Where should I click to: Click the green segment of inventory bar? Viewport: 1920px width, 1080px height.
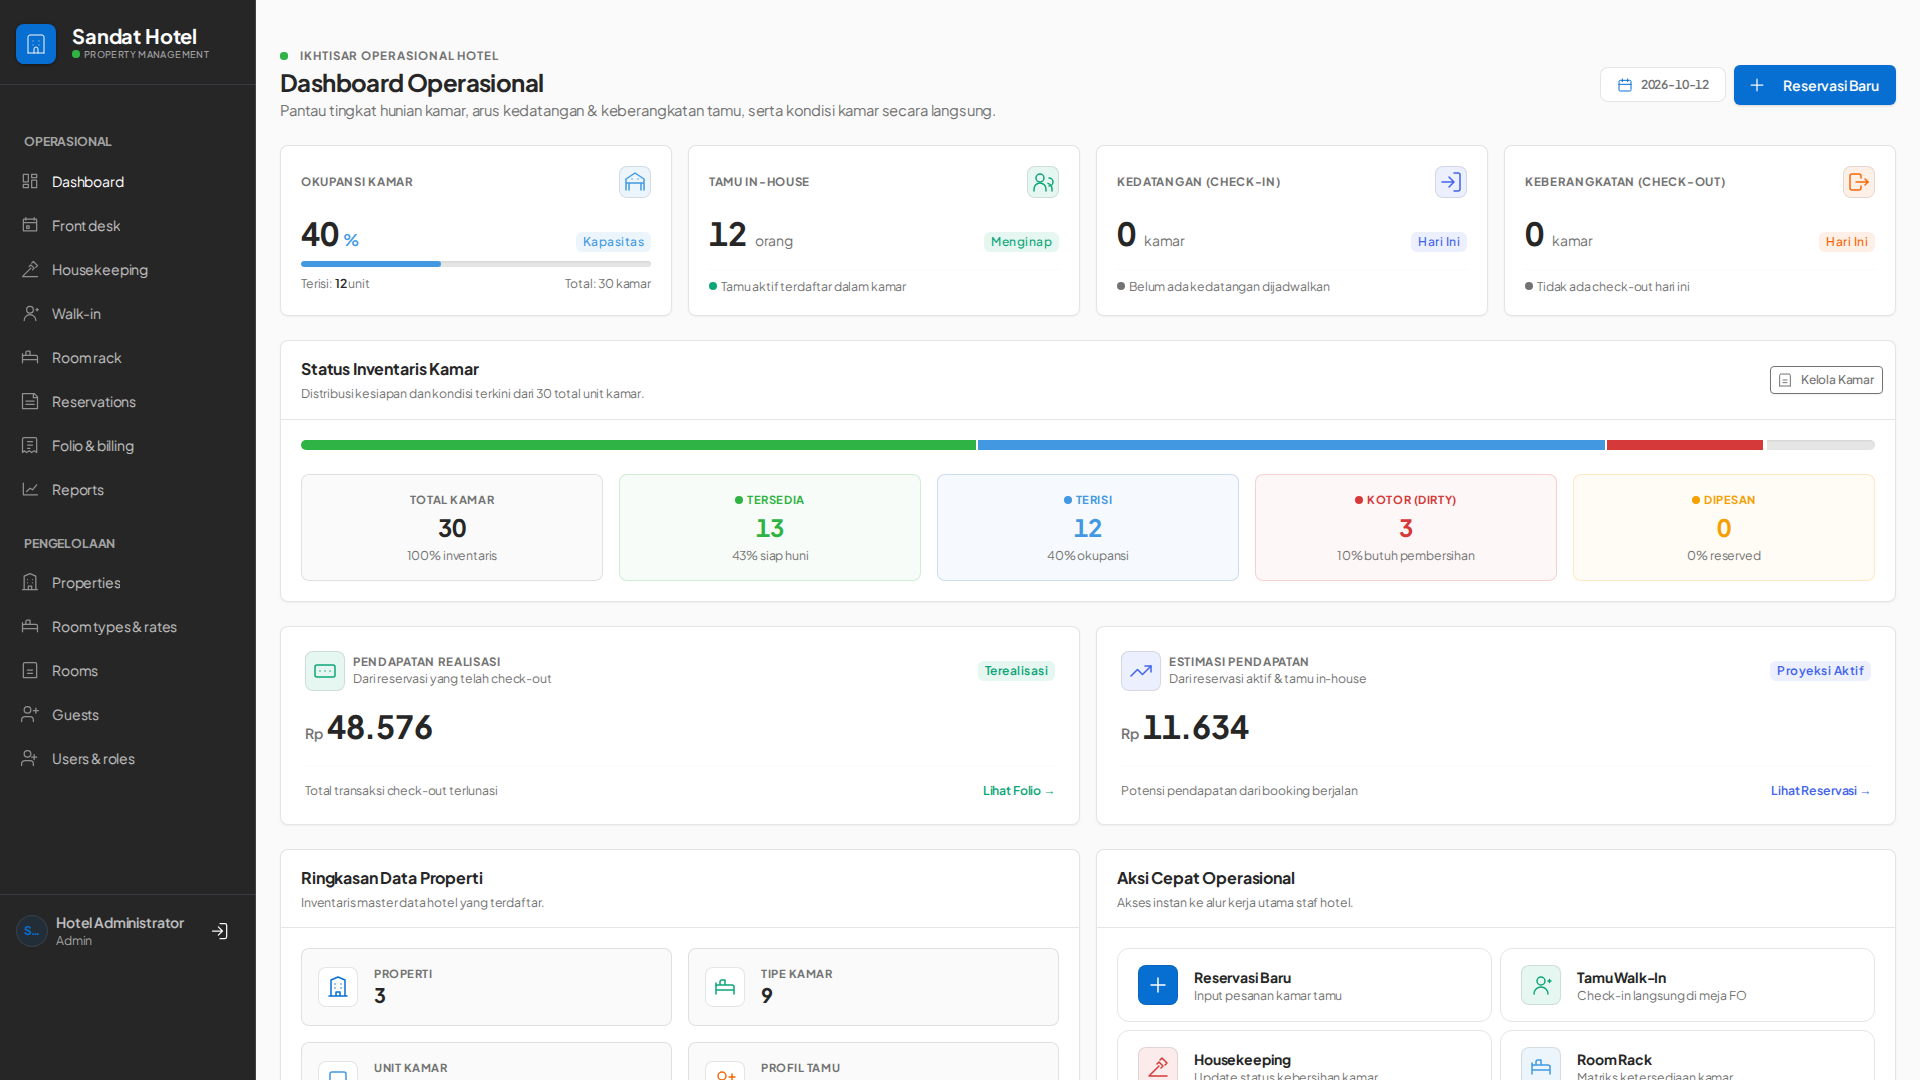tap(638, 445)
